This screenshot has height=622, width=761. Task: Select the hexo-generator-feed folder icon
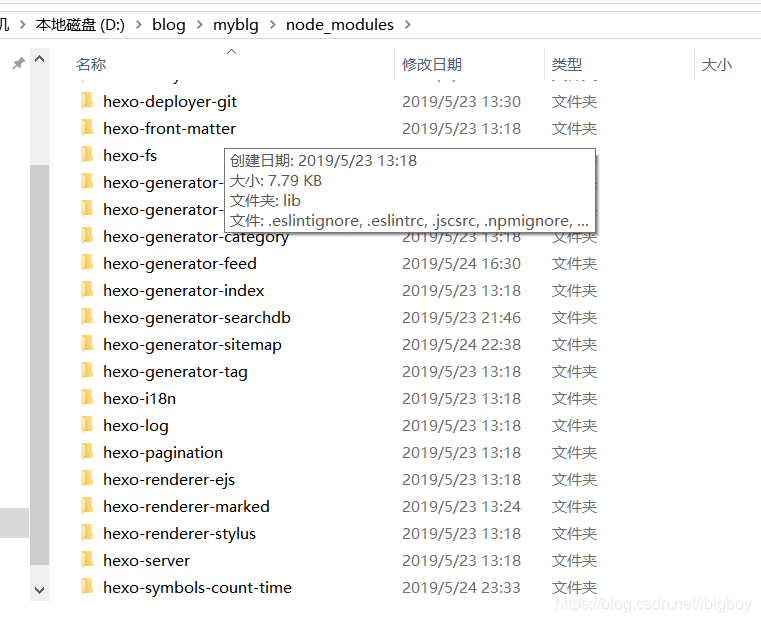pos(87,263)
